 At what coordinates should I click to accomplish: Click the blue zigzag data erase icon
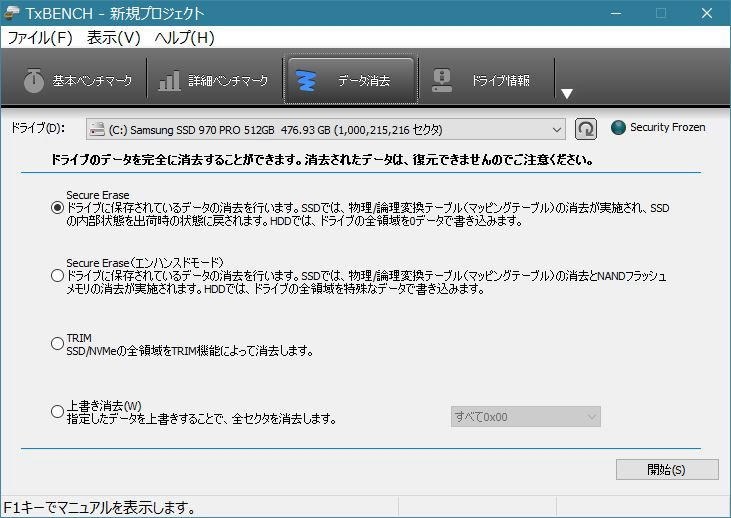click(306, 81)
